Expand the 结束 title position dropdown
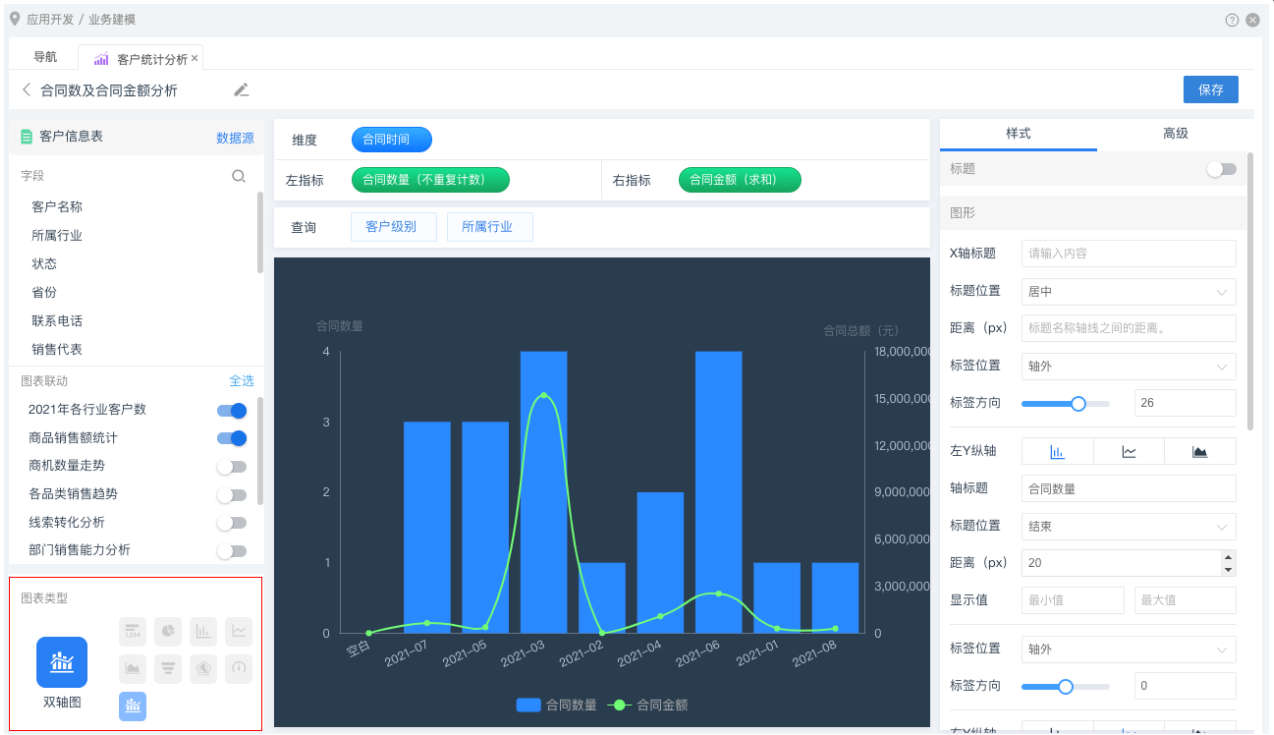This screenshot has height=735, width=1274. (1128, 527)
